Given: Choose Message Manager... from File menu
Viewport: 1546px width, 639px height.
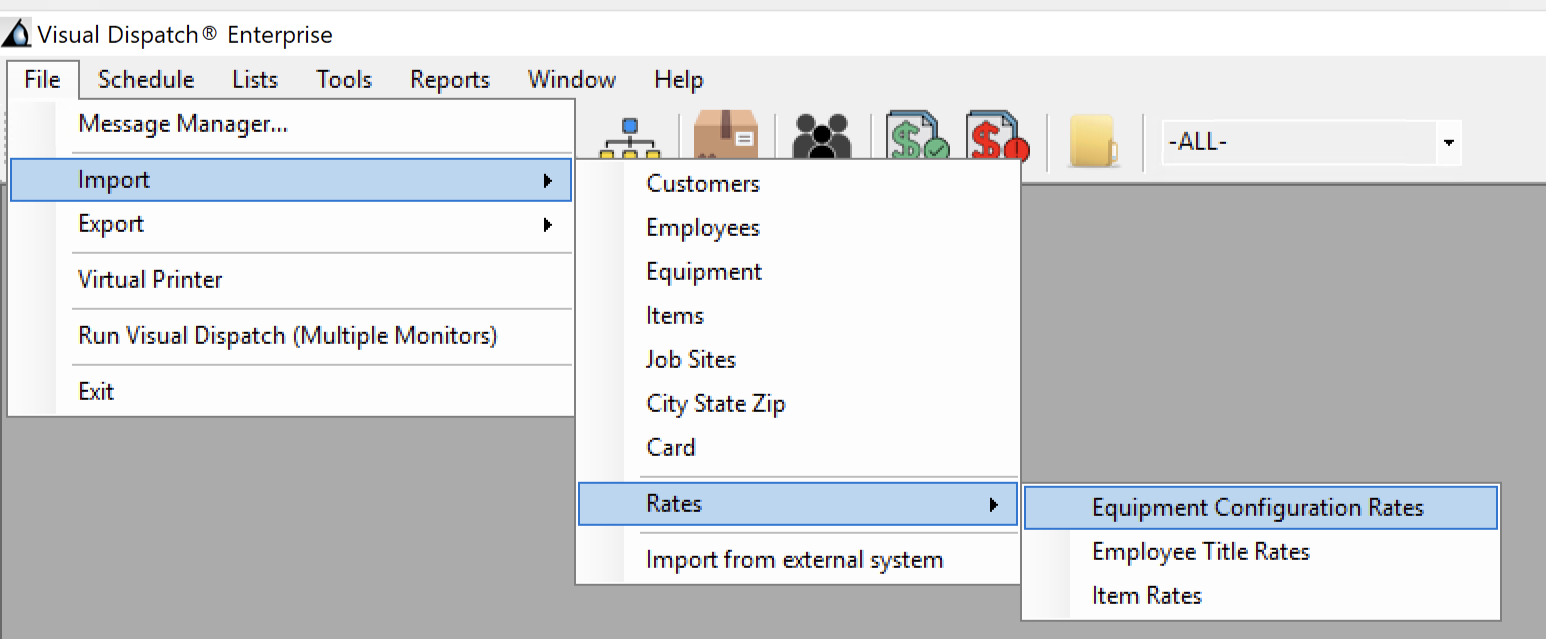Looking at the screenshot, I should (x=291, y=124).
